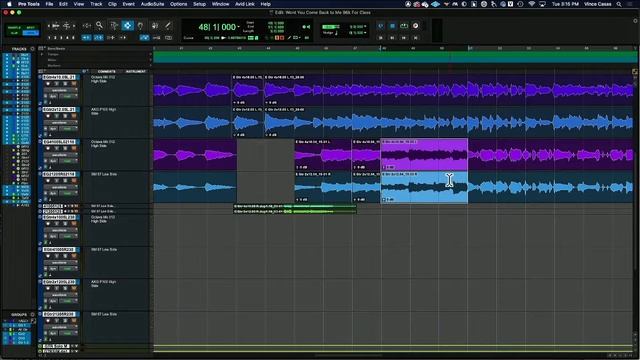
Task: Open the AudioSuite menu
Action: coord(152,4)
